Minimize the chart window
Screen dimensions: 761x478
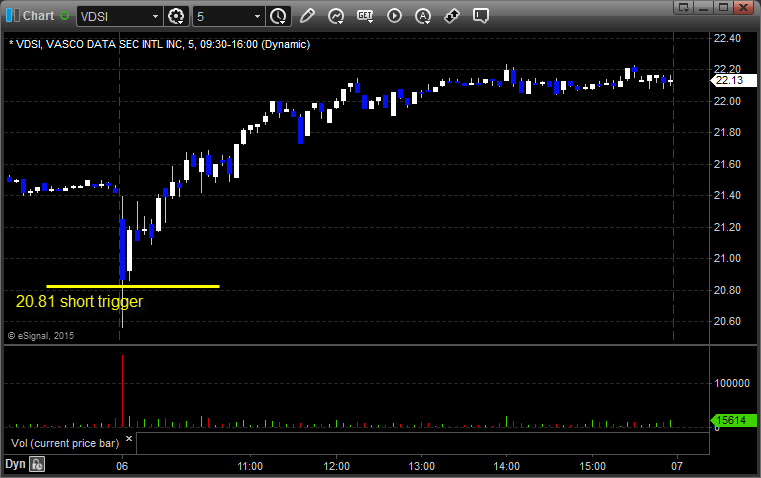click(x=704, y=7)
